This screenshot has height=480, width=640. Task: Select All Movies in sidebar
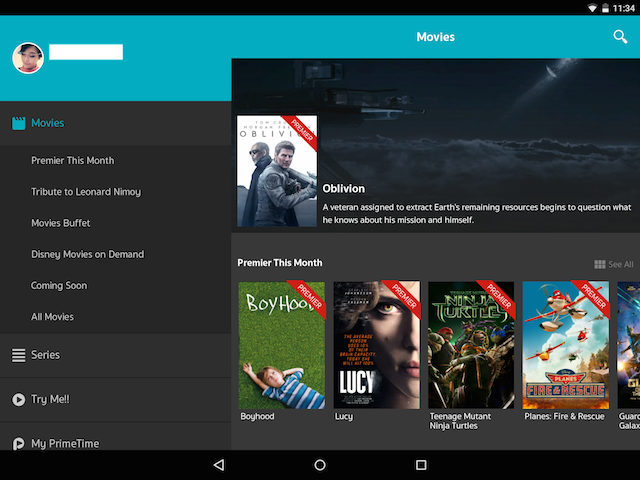(52, 317)
